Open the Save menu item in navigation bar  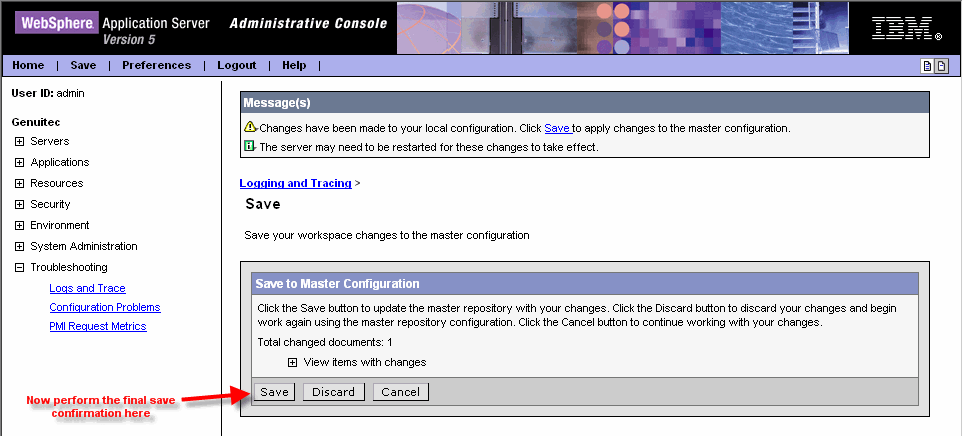[x=83, y=65]
